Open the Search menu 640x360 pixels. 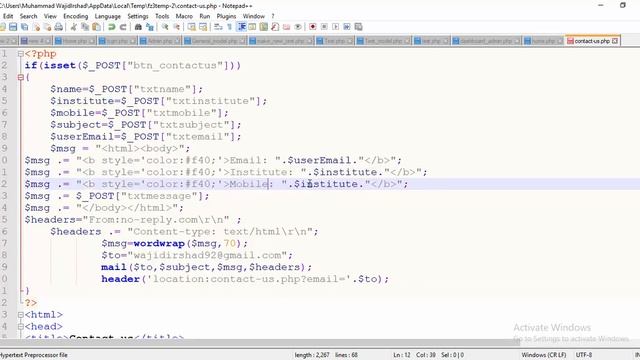point(29,16)
